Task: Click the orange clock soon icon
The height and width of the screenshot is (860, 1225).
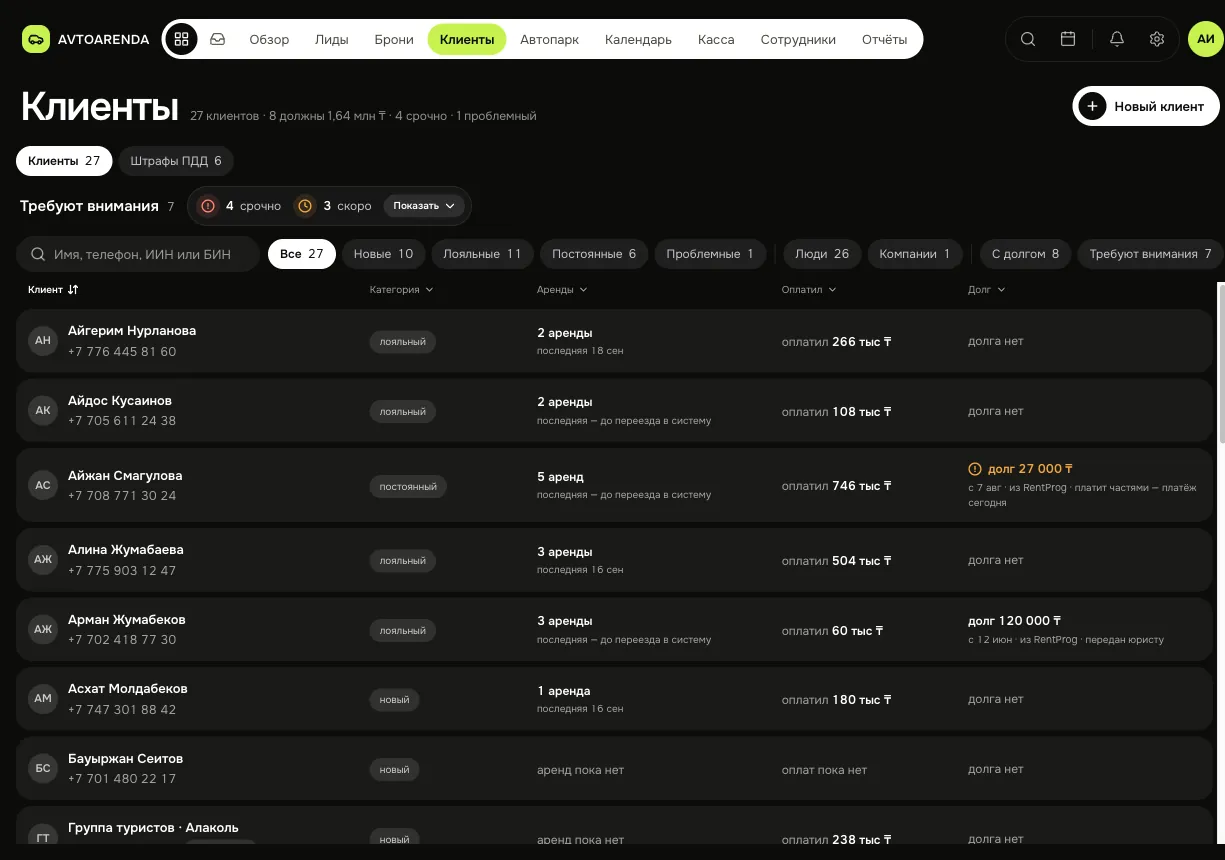Action: click(x=305, y=206)
